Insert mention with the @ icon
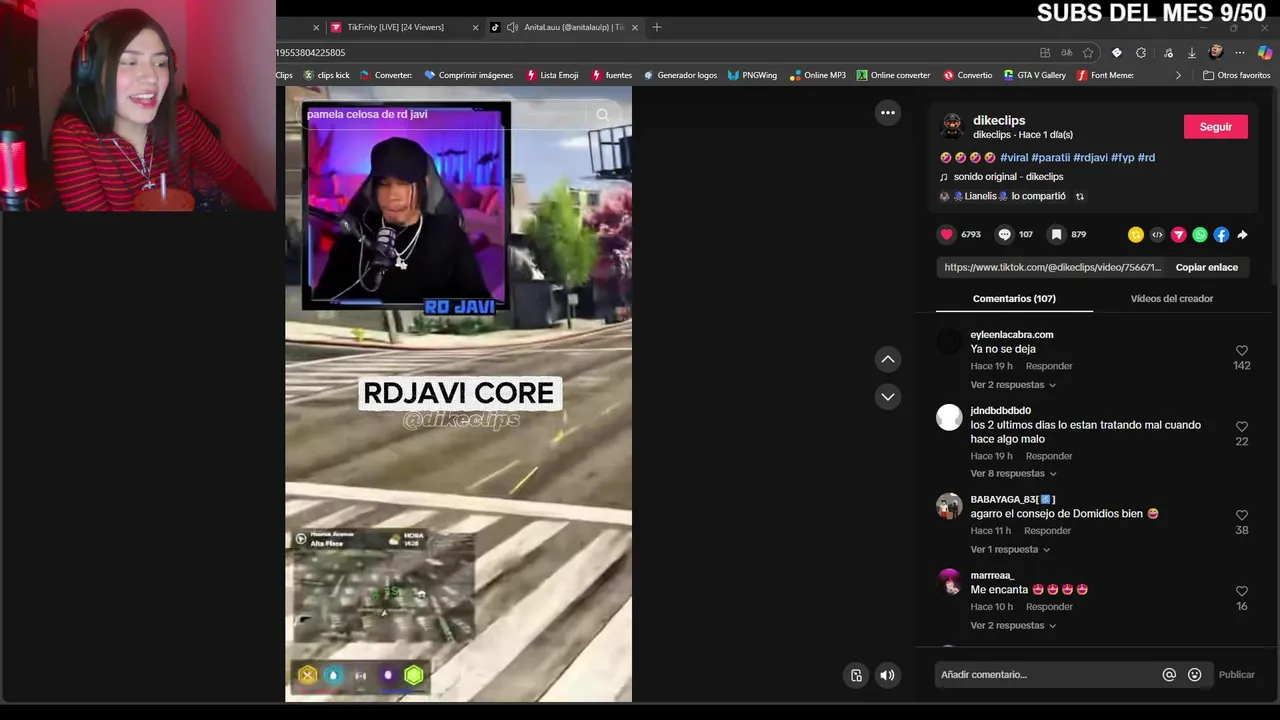1280x720 pixels. (1169, 675)
